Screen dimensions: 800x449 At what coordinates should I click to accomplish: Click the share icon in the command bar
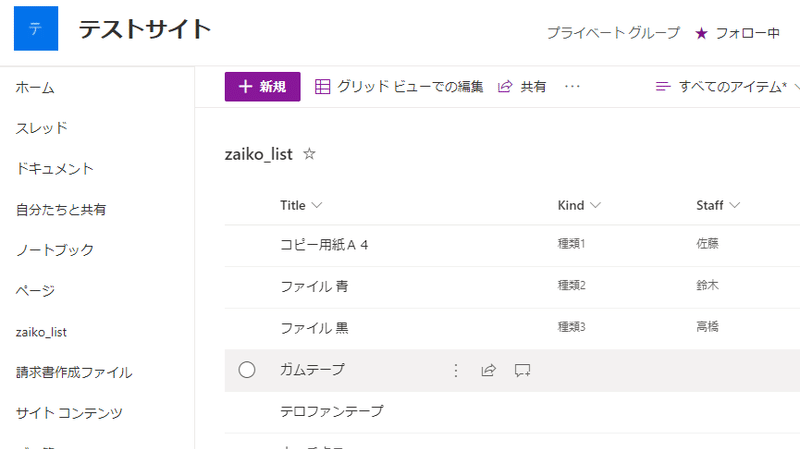tap(505, 87)
